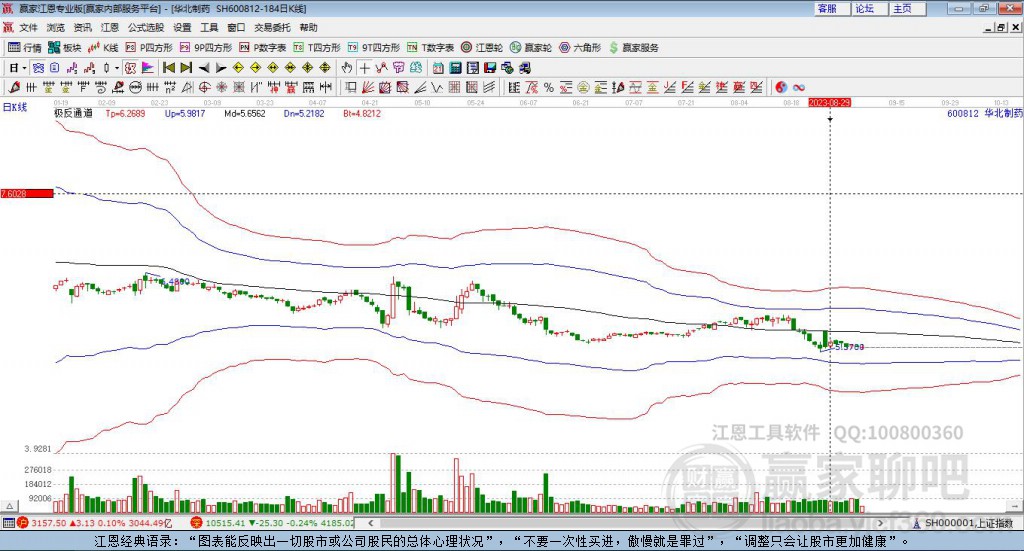1024x551 pixels.
Task: Open the 帮助 menu
Action: coord(308,27)
